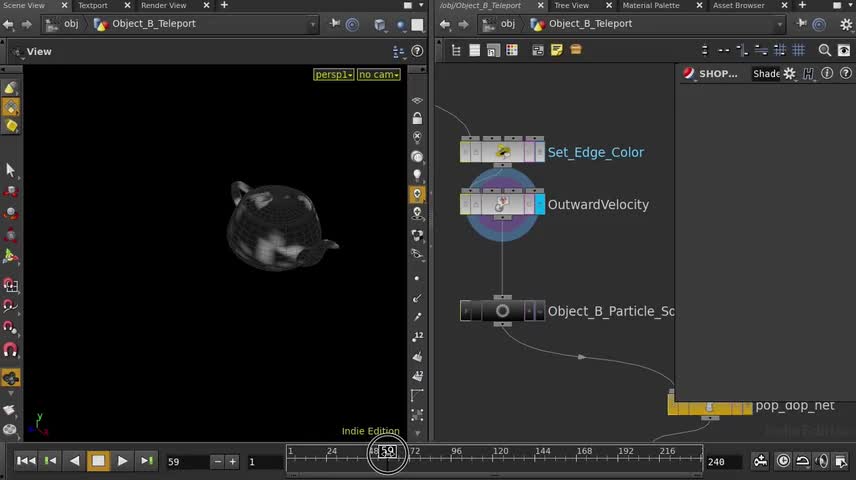Pin the network editor pane
This screenshot has height=480, width=856.
click(801, 23)
